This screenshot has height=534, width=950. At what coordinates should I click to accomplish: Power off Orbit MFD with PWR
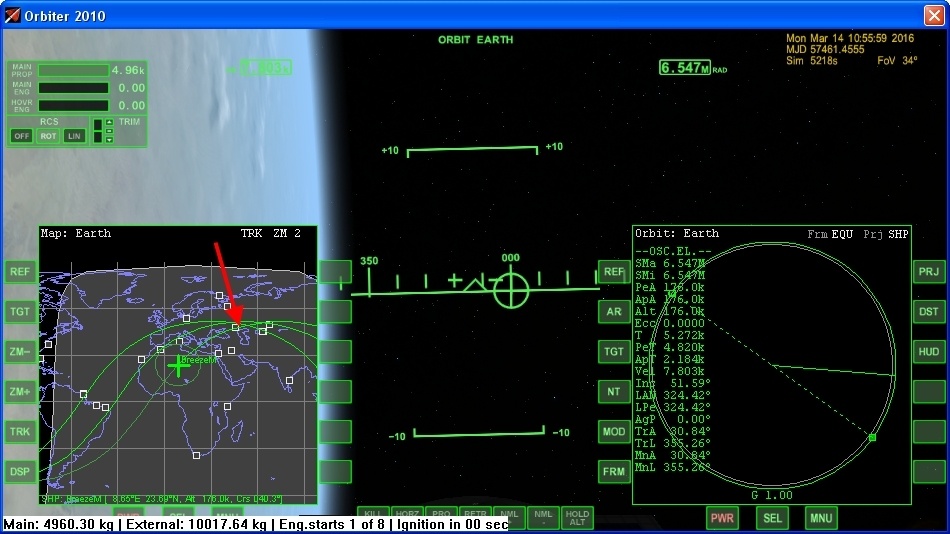722,518
